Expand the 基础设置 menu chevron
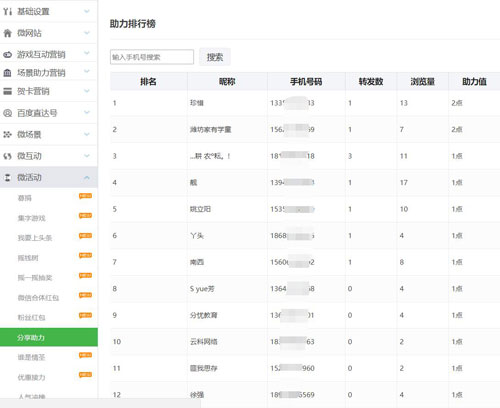Screen dimensions: 500x408 [x=87, y=12]
